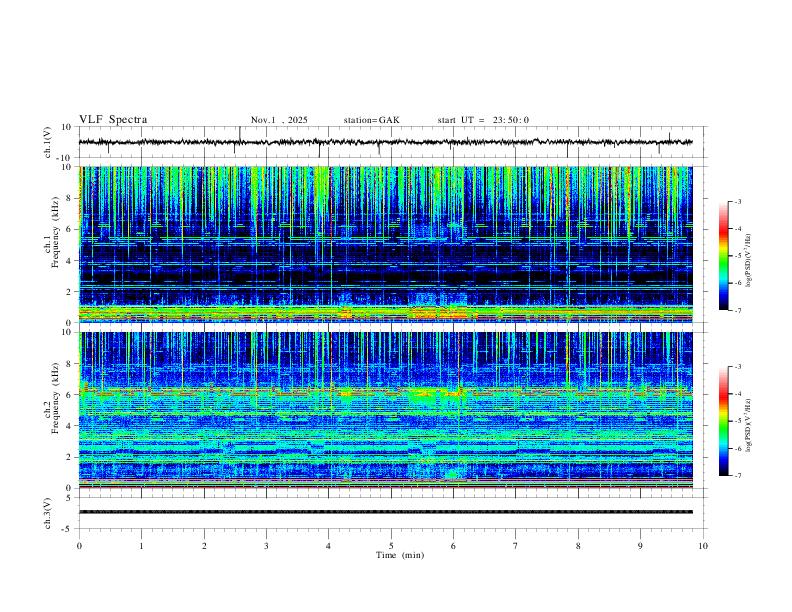Click the "-7" tick on upper color bar
Screen dimensions: 792x612
(x=737, y=310)
